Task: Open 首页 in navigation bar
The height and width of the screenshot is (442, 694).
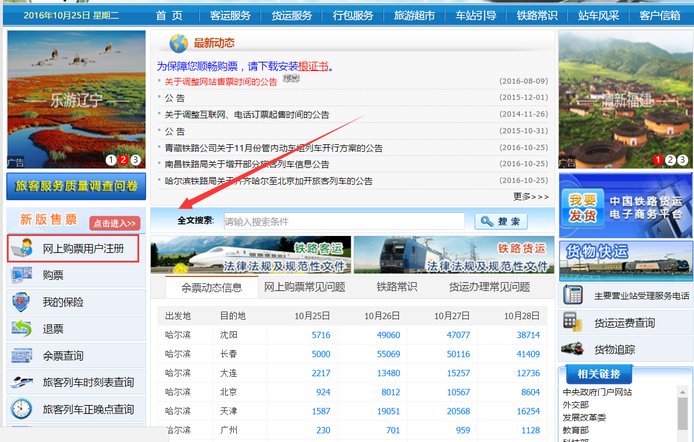Action: pyautogui.click(x=169, y=15)
